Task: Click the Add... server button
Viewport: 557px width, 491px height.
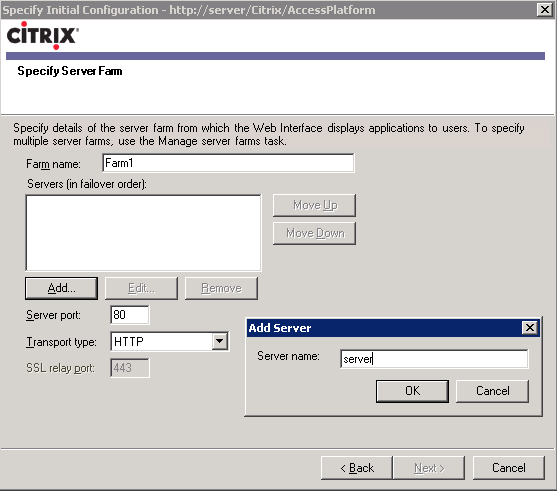Action: point(61,288)
